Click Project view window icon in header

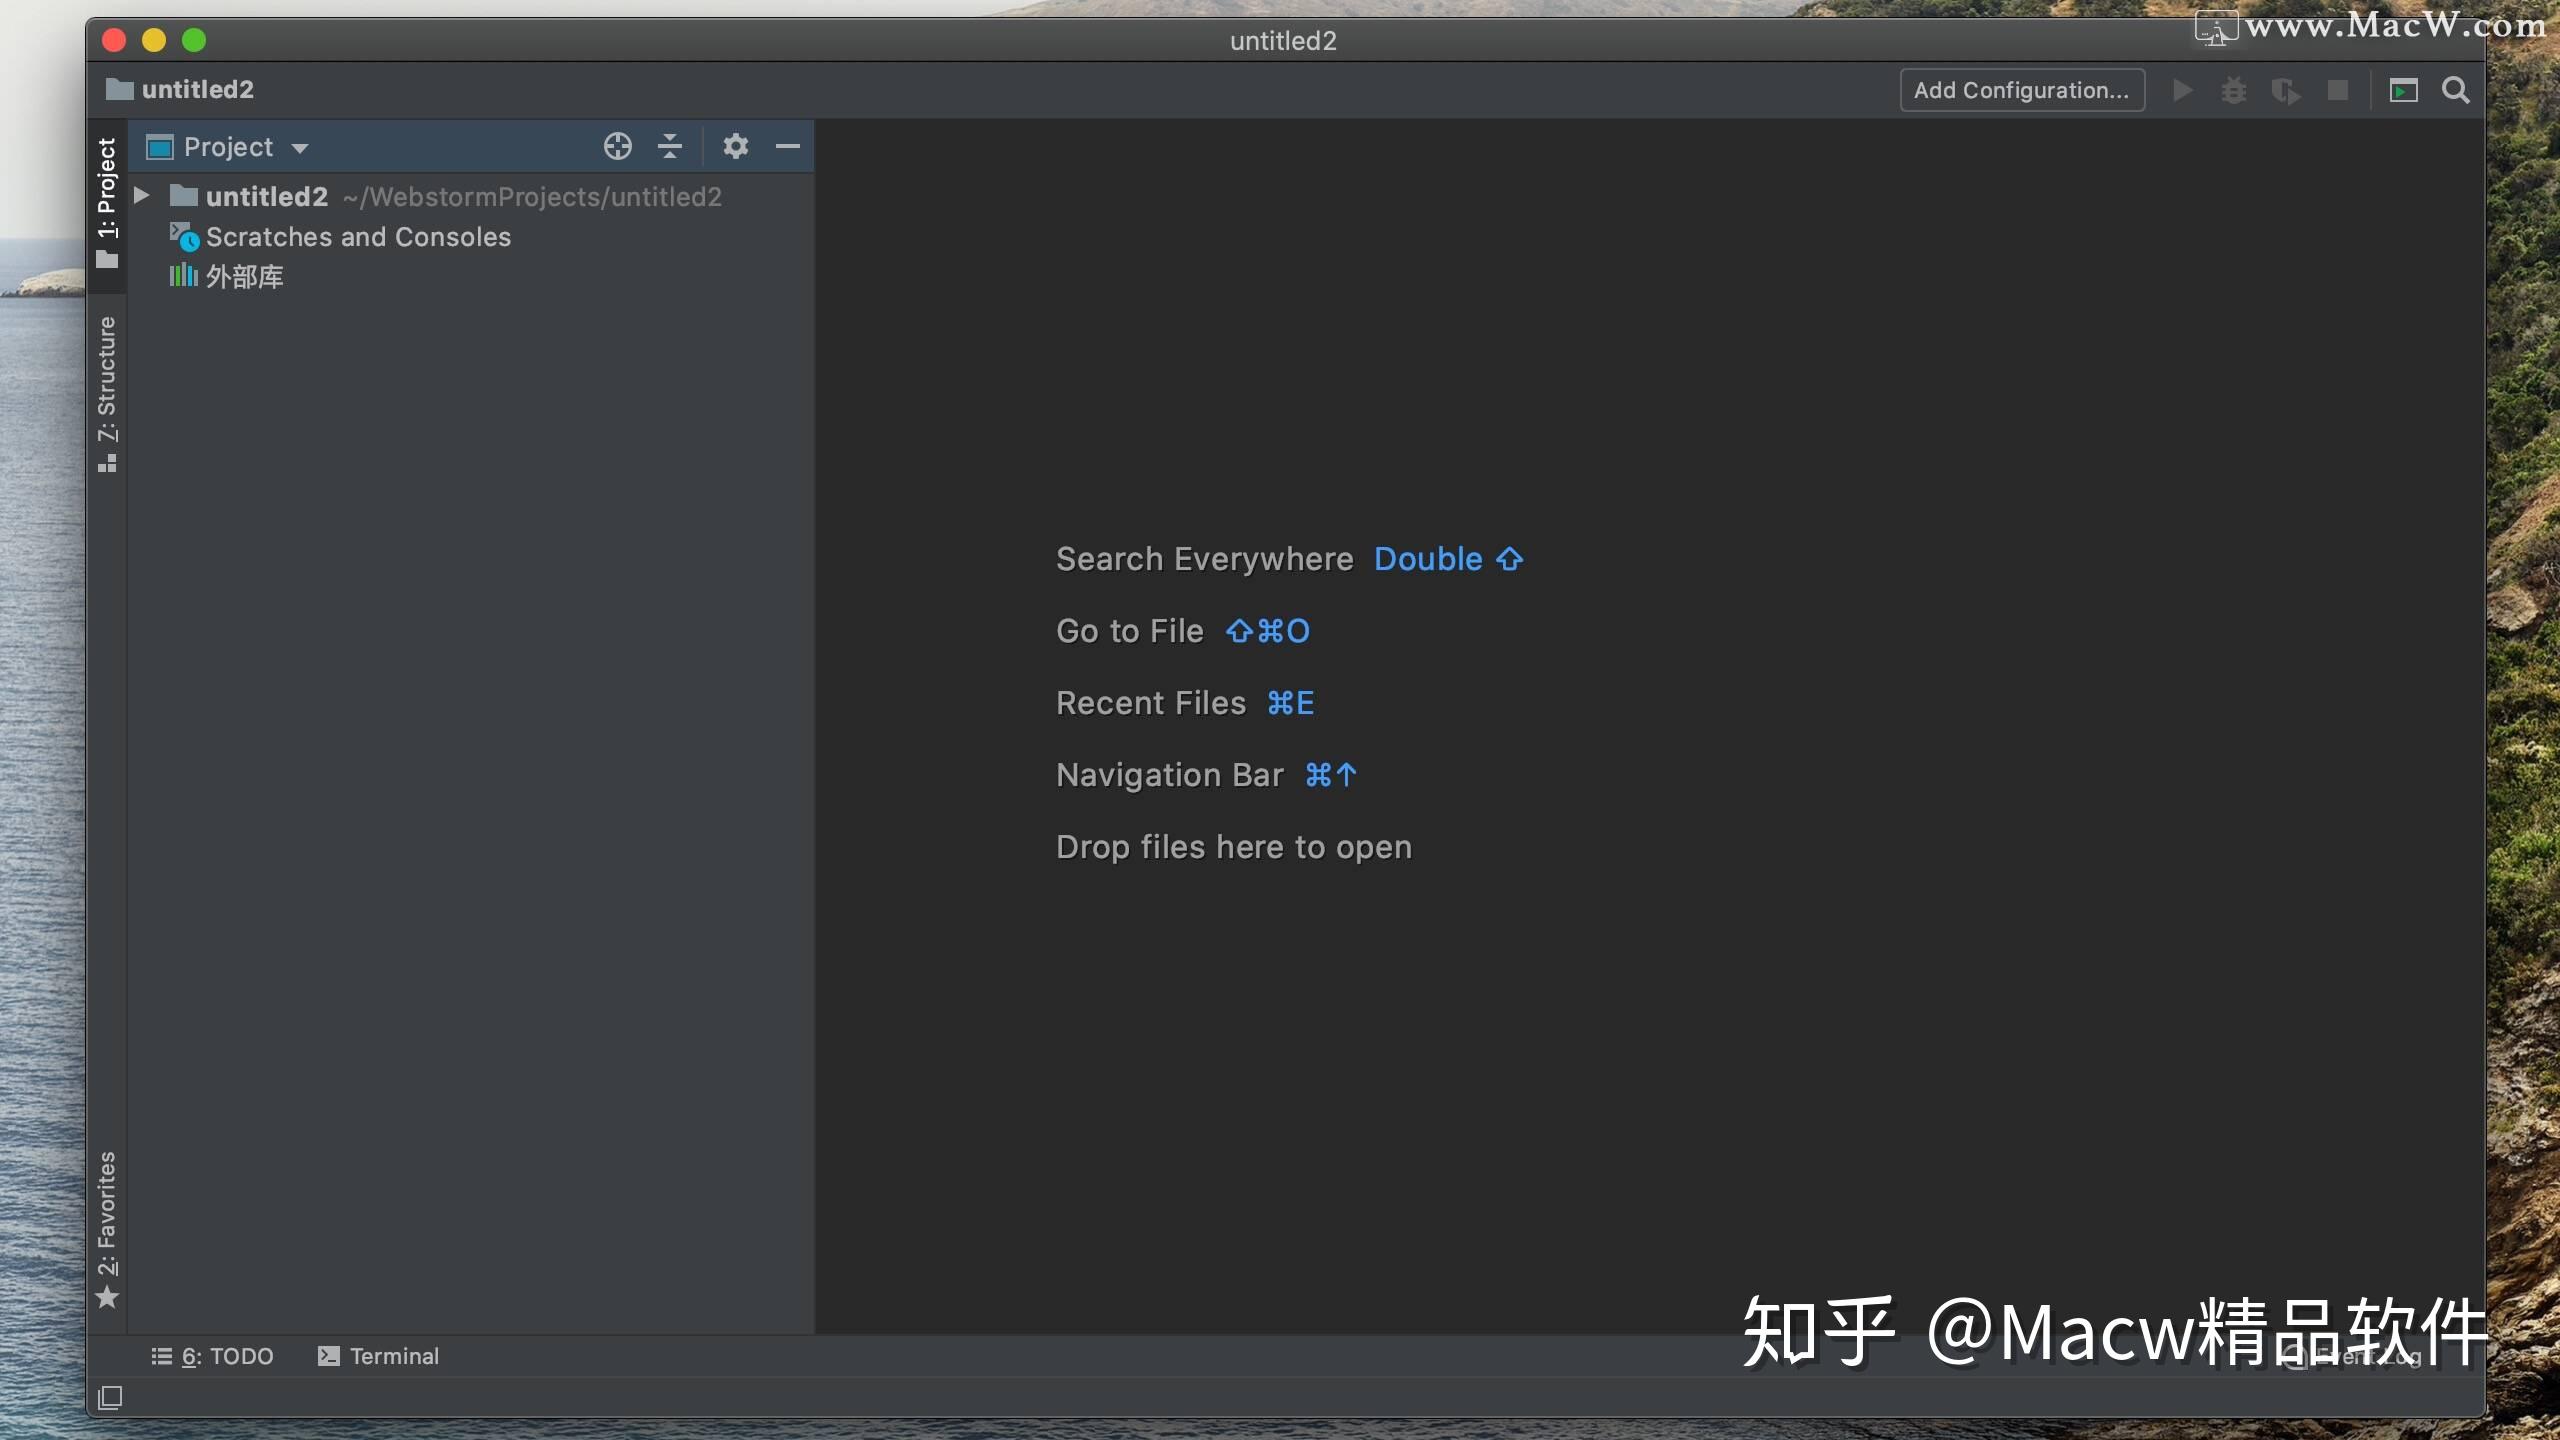click(x=160, y=148)
